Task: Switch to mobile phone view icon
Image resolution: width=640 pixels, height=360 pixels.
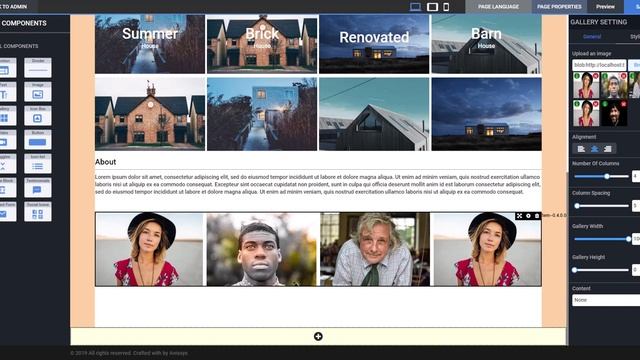Action: (x=446, y=7)
